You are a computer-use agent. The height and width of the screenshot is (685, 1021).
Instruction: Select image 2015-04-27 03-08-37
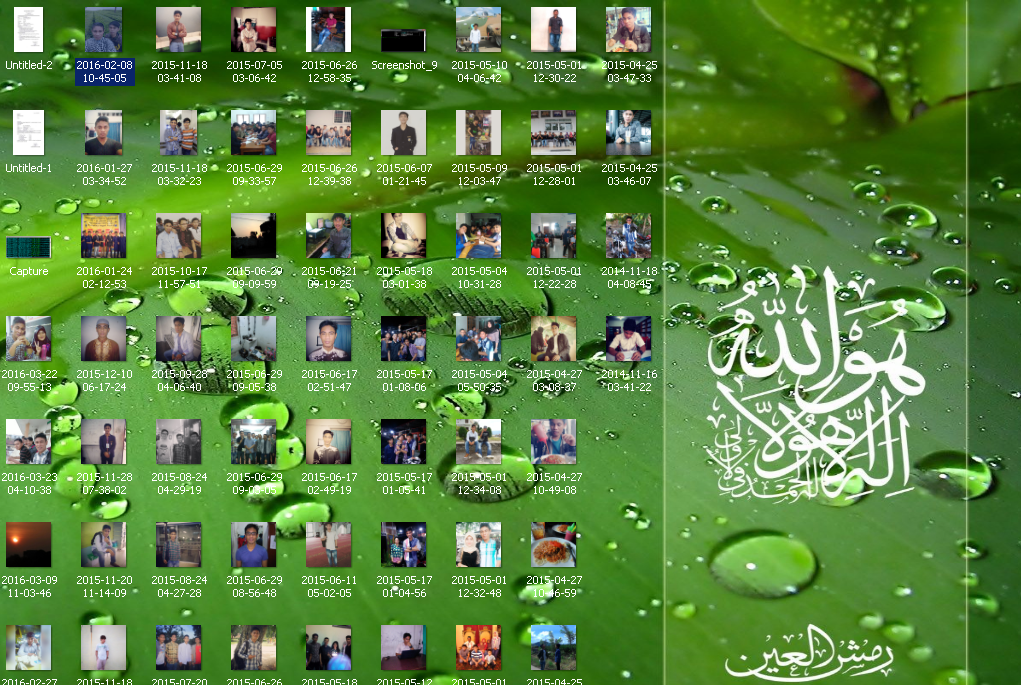pos(553,339)
